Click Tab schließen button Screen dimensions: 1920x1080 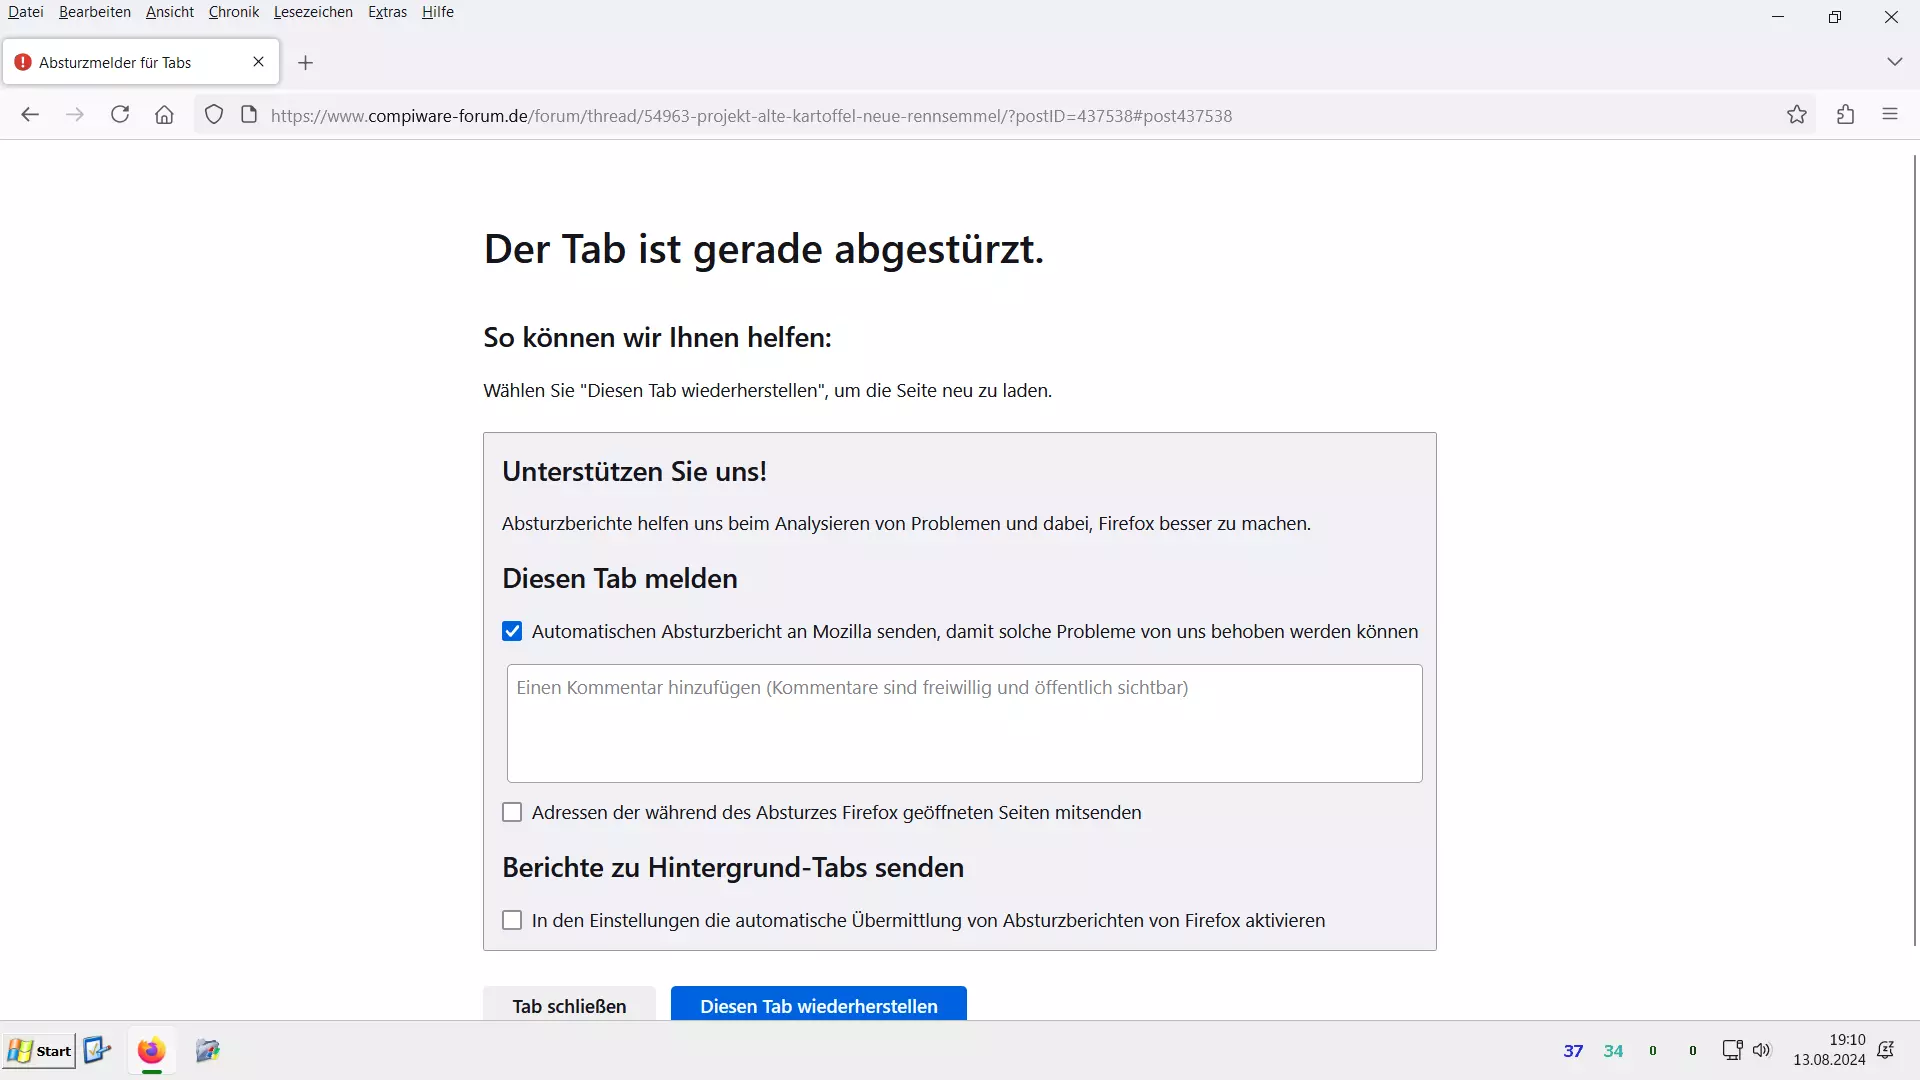click(569, 1004)
